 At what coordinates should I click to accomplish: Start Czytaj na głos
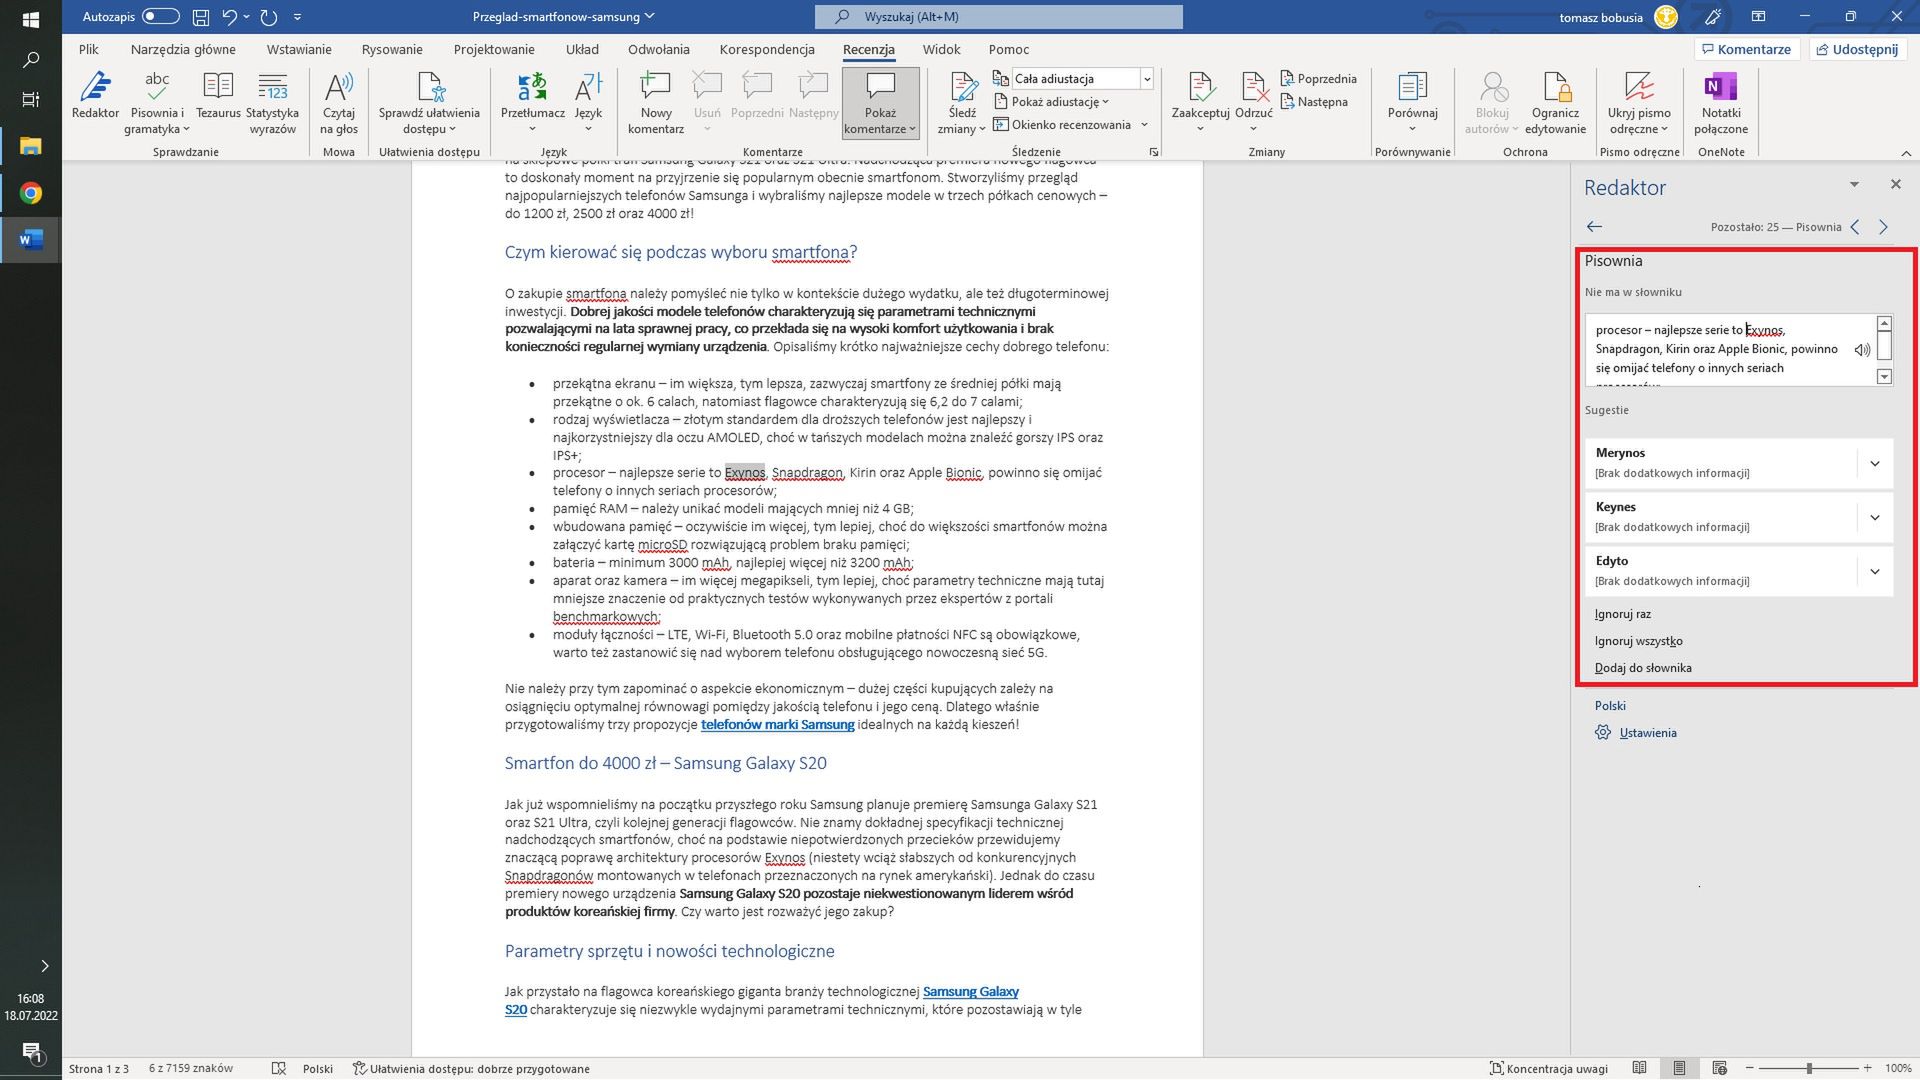[338, 100]
